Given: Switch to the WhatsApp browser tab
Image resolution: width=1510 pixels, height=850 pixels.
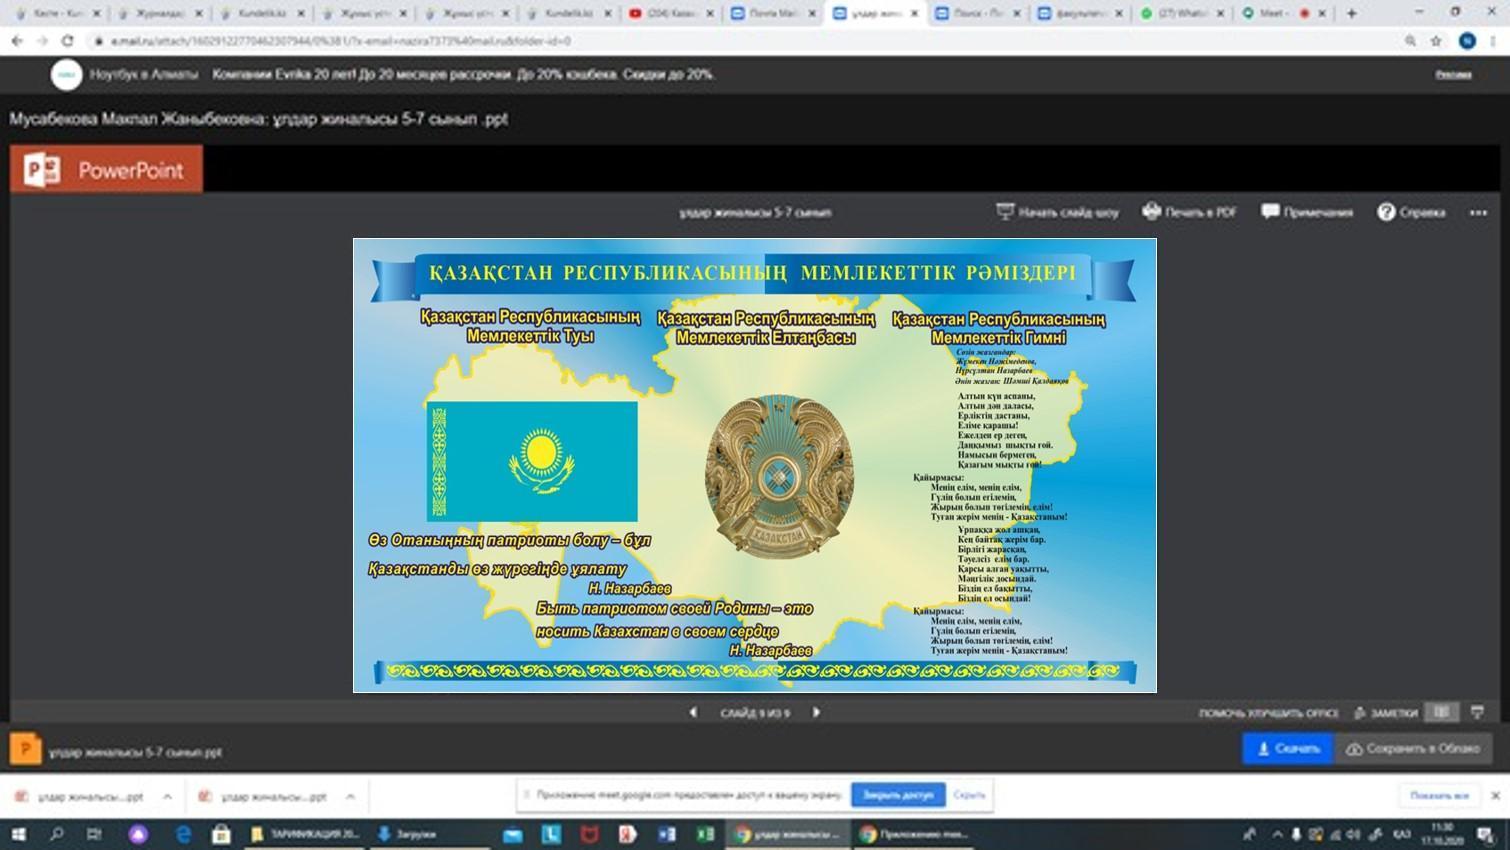Looking at the screenshot, I should 1181,14.
